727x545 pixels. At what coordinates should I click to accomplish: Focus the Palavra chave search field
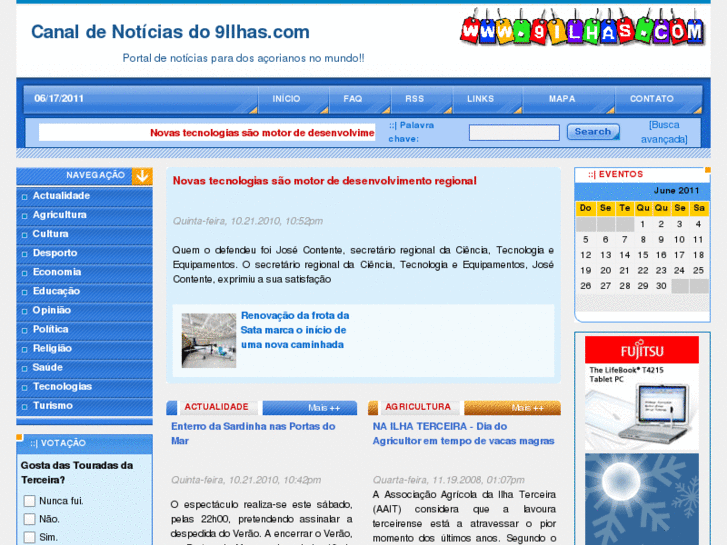point(514,132)
